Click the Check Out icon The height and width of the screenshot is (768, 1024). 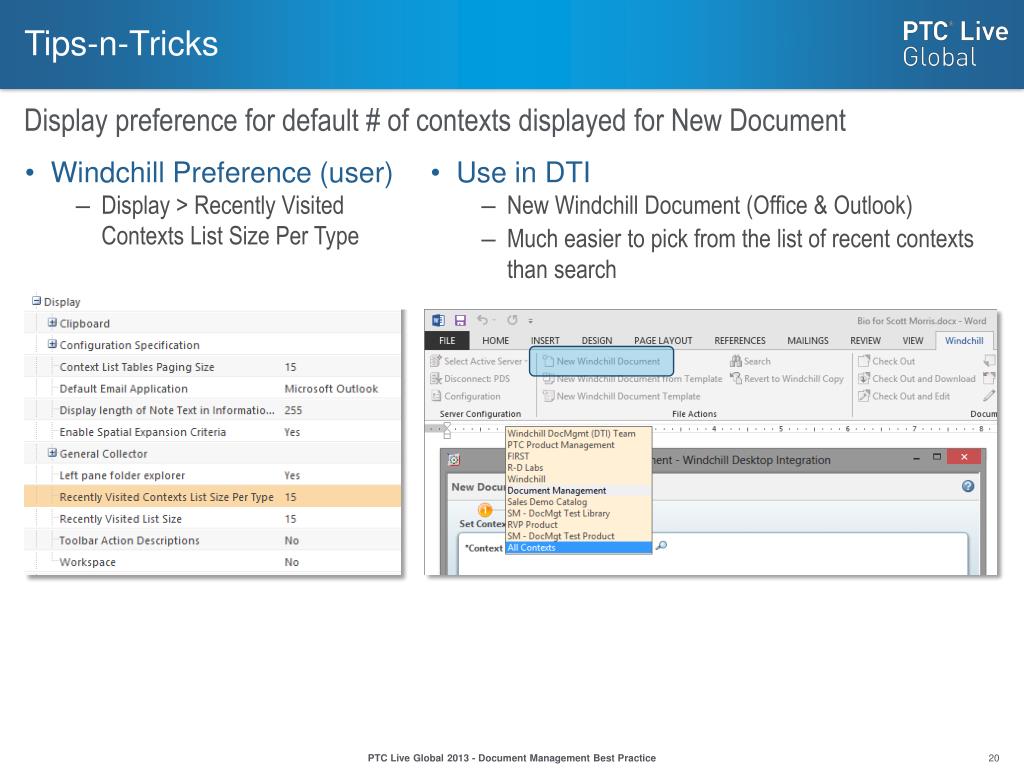[864, 361]
